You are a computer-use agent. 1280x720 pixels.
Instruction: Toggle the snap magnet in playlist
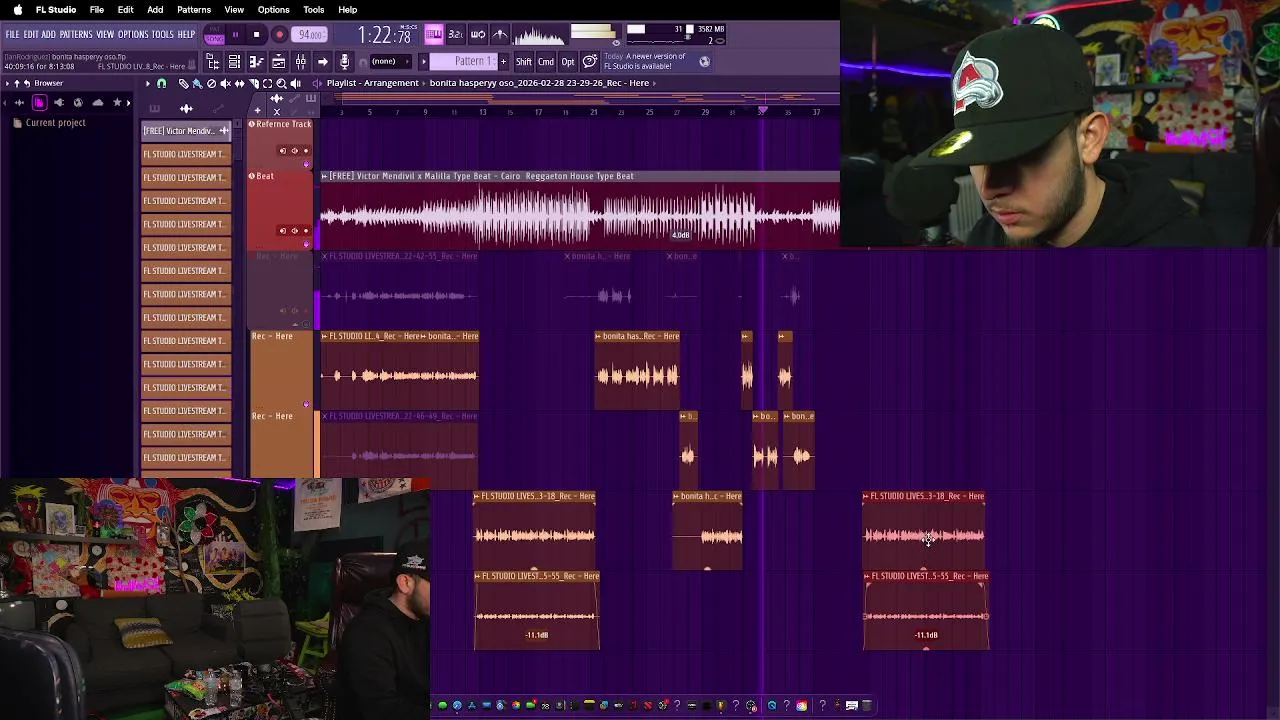tap(162, 83)
